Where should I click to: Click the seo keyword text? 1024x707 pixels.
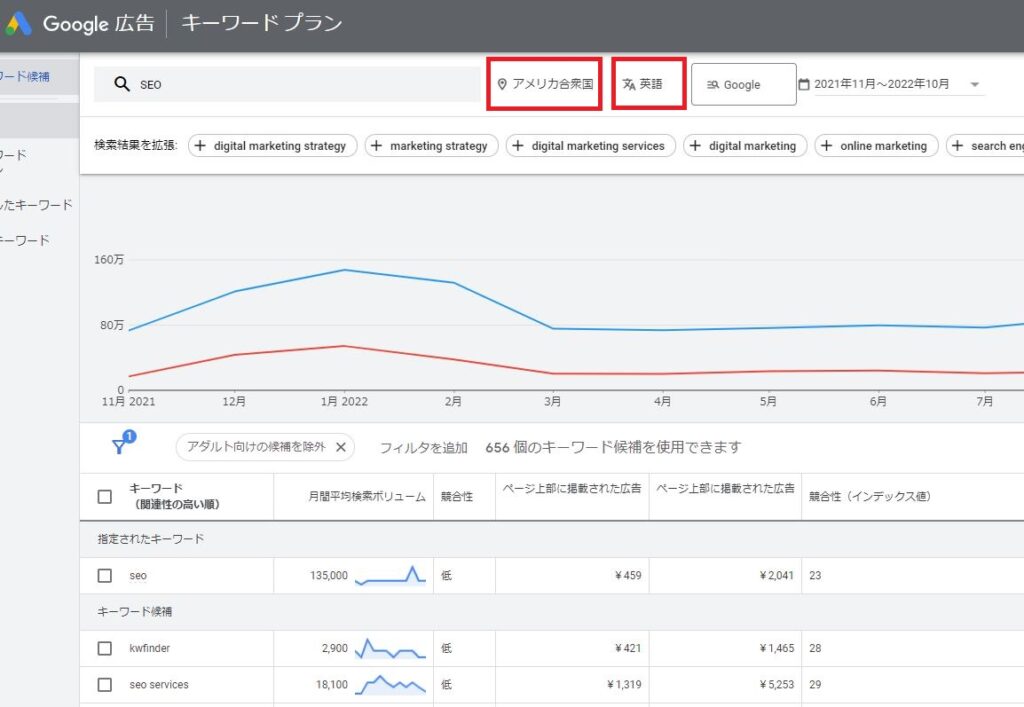[138, 575]
